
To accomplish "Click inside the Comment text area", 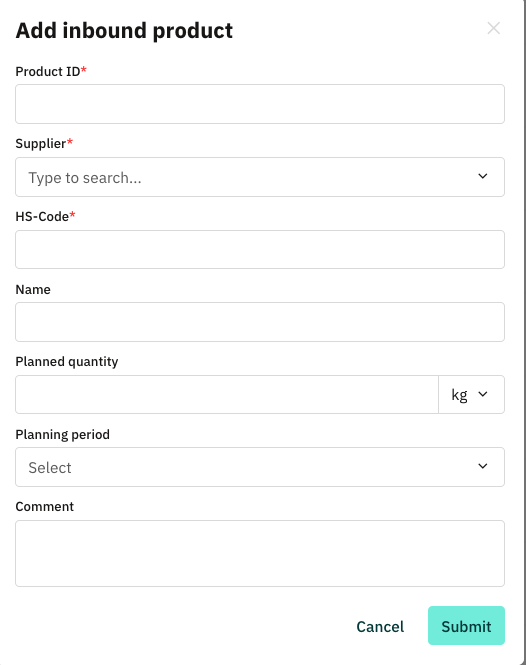I will click(x=260, y=553).
